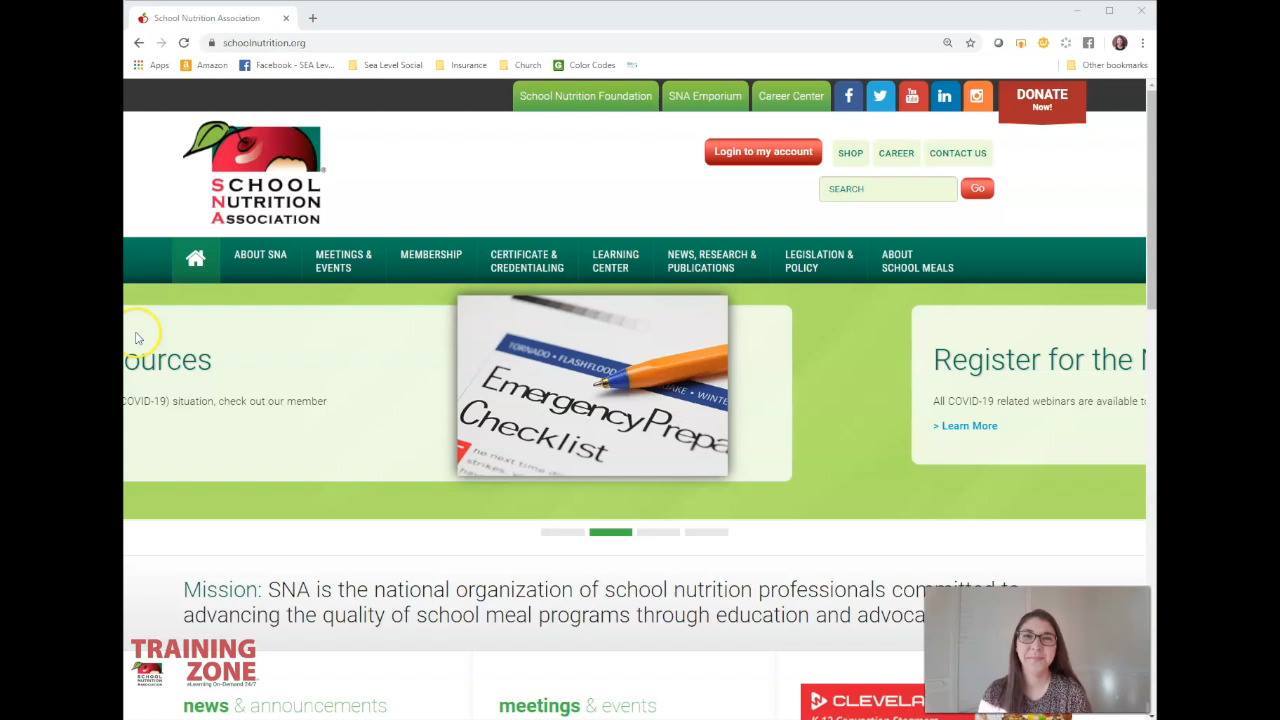Expand the Church bookmark folder
The height and width of the screenshot is (720, 1280).
click(520, 65)
